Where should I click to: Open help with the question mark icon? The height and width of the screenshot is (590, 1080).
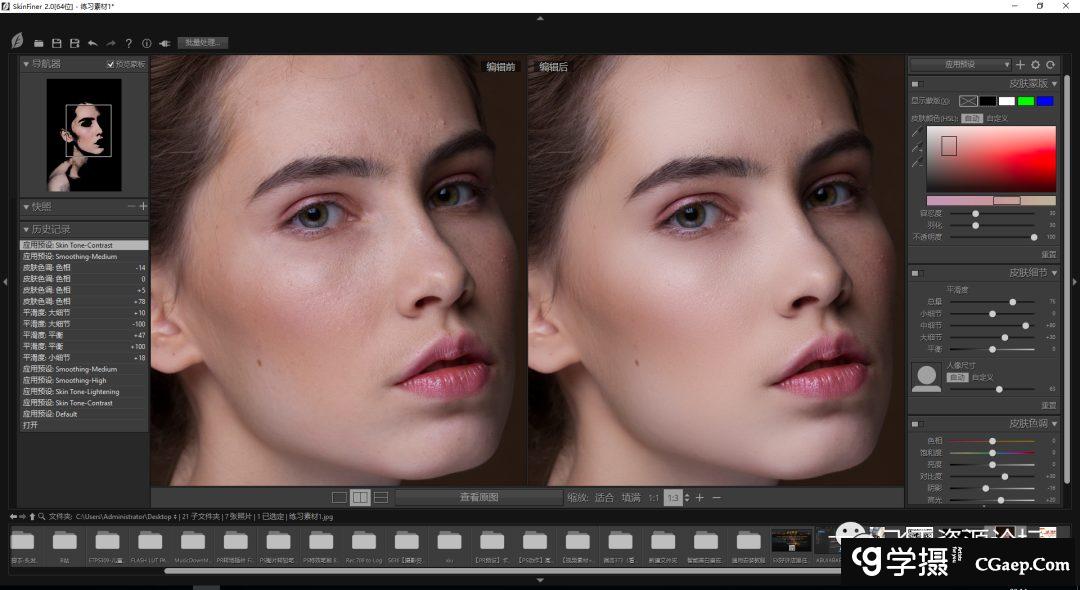click(x=128, y=43)
